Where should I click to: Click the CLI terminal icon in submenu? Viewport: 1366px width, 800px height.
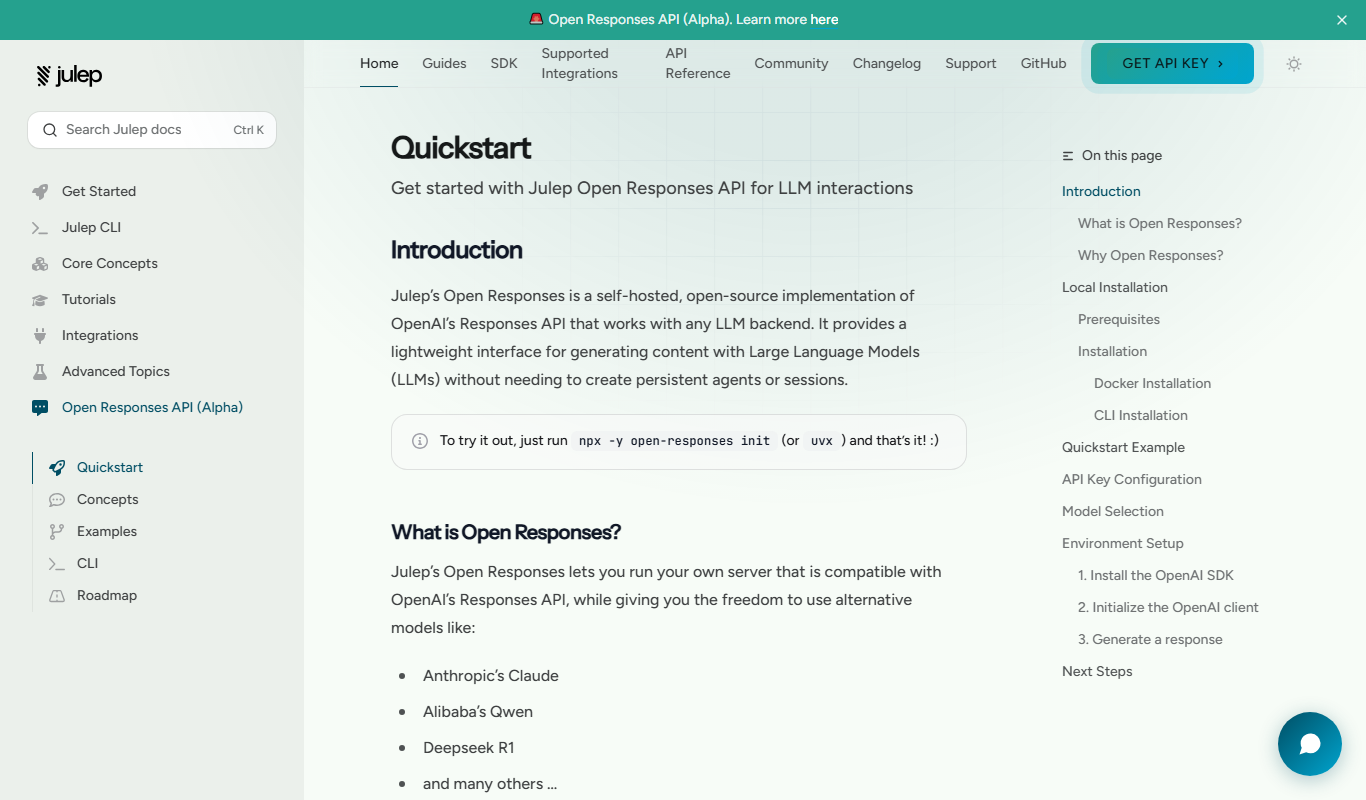coord(57,563)
